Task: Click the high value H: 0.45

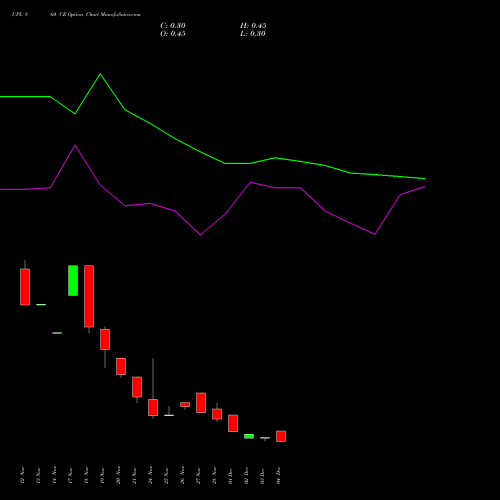Action: point(253,26)
